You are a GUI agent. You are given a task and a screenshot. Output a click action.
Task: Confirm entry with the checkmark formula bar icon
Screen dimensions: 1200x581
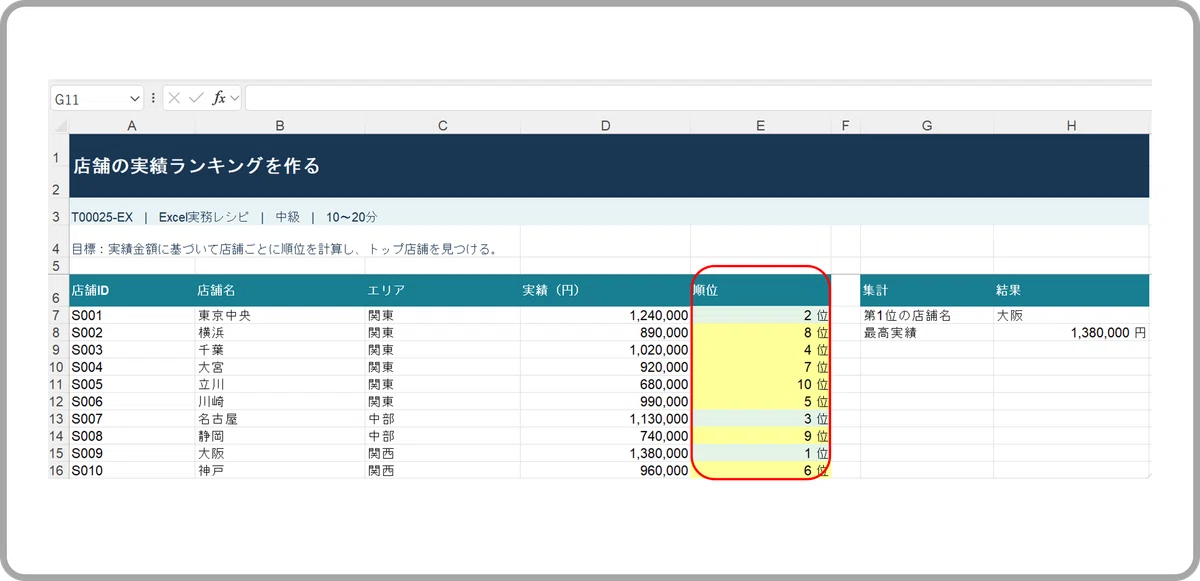point(196,98)
